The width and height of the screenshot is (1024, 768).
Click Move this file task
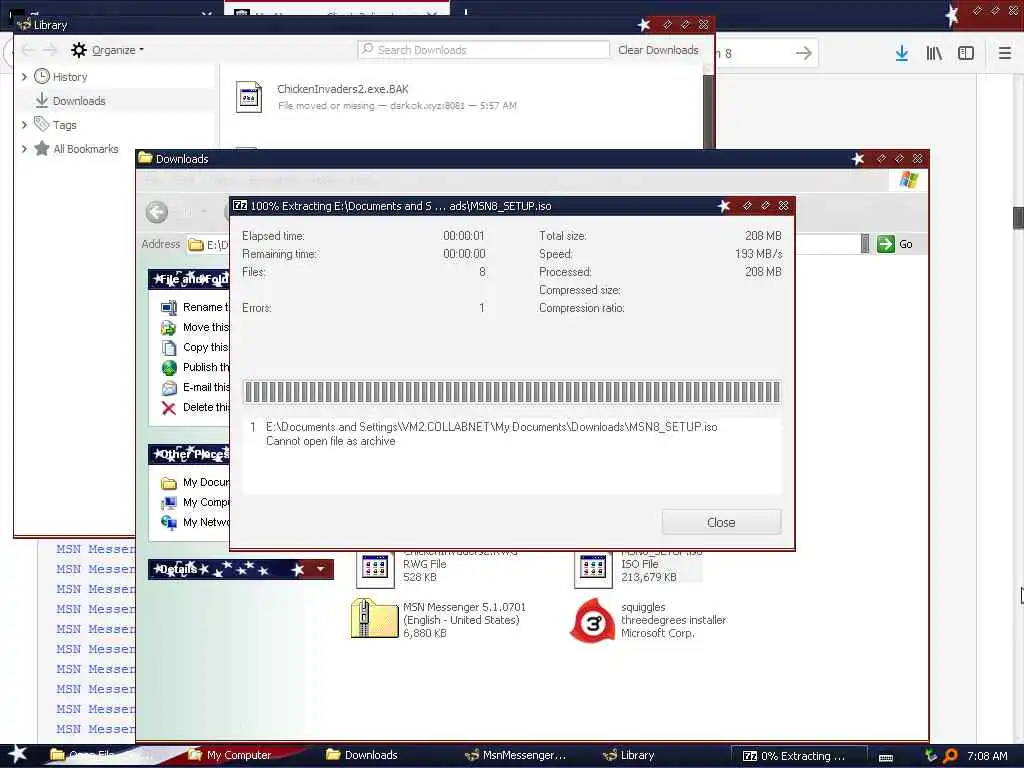coord(205,327)
